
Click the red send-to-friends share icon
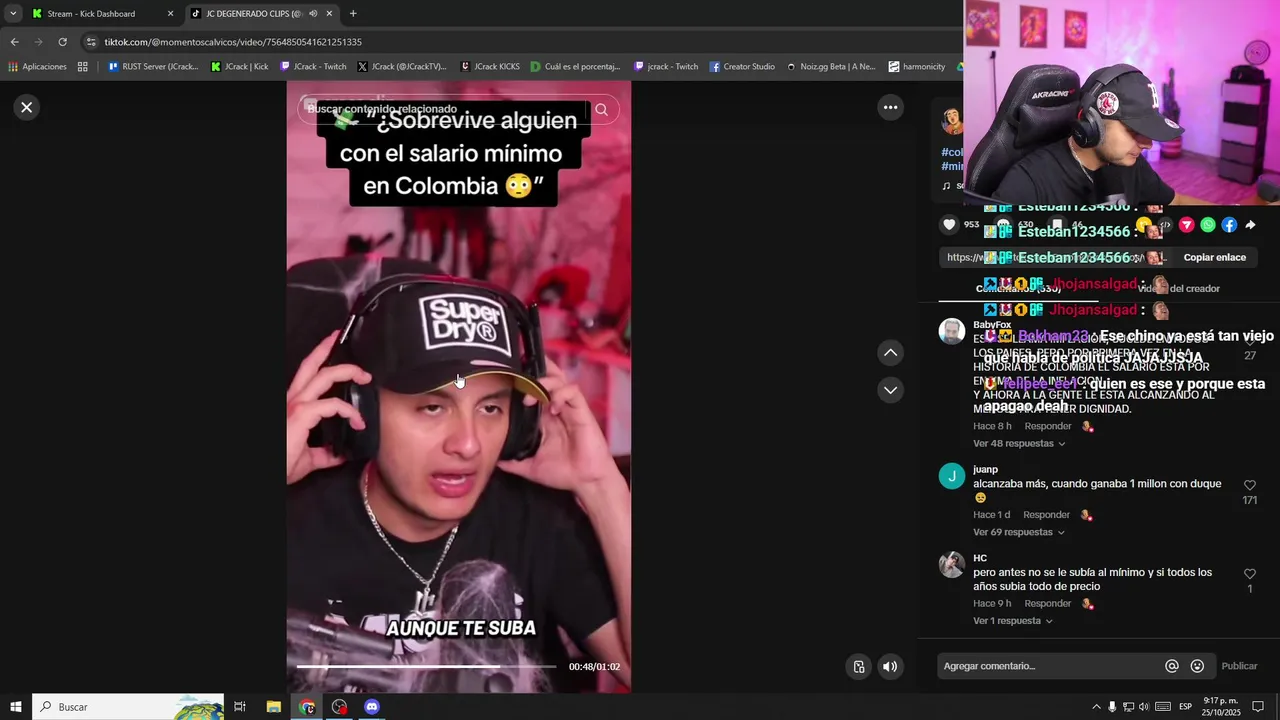(1186, 225)
